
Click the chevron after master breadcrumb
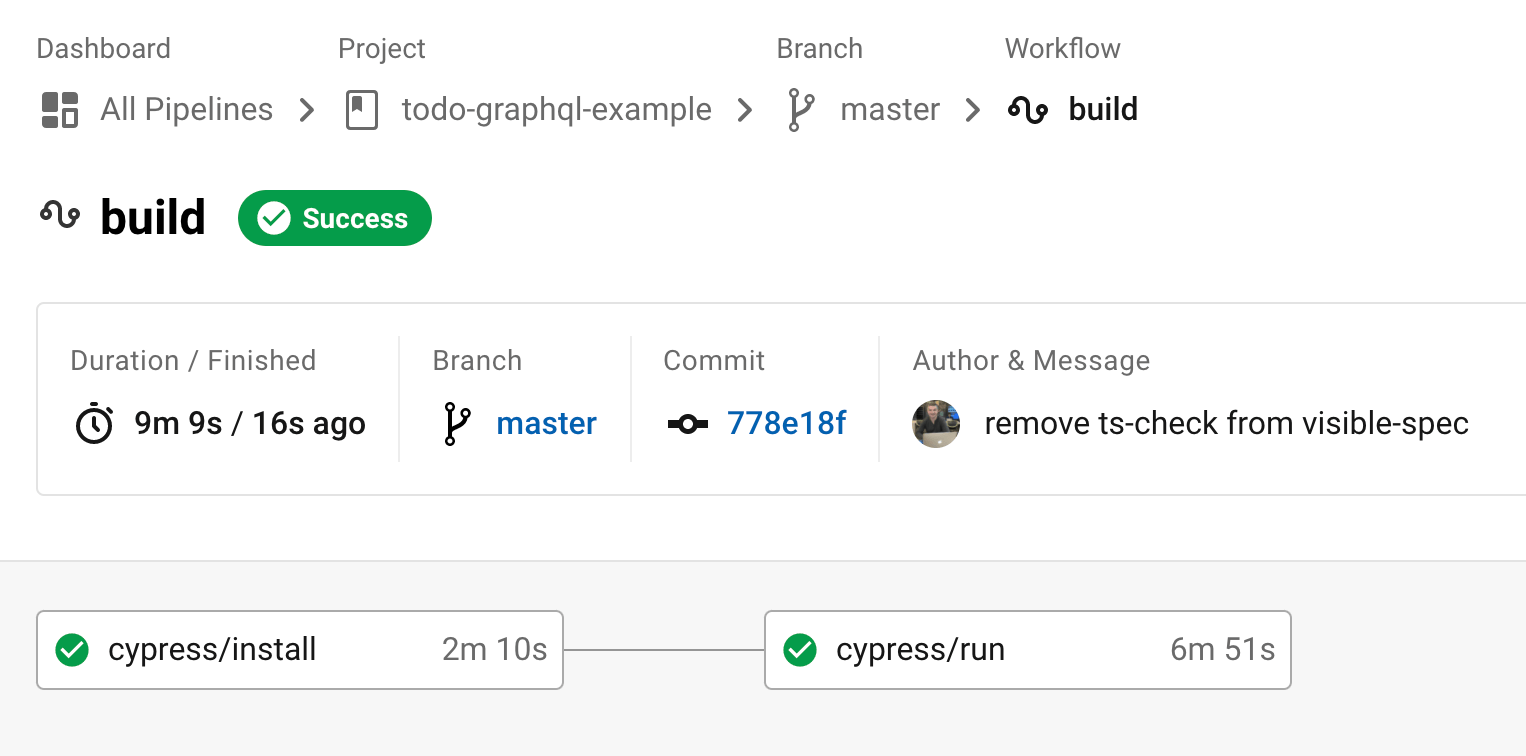pyautogui.click(x=972, y=110)
